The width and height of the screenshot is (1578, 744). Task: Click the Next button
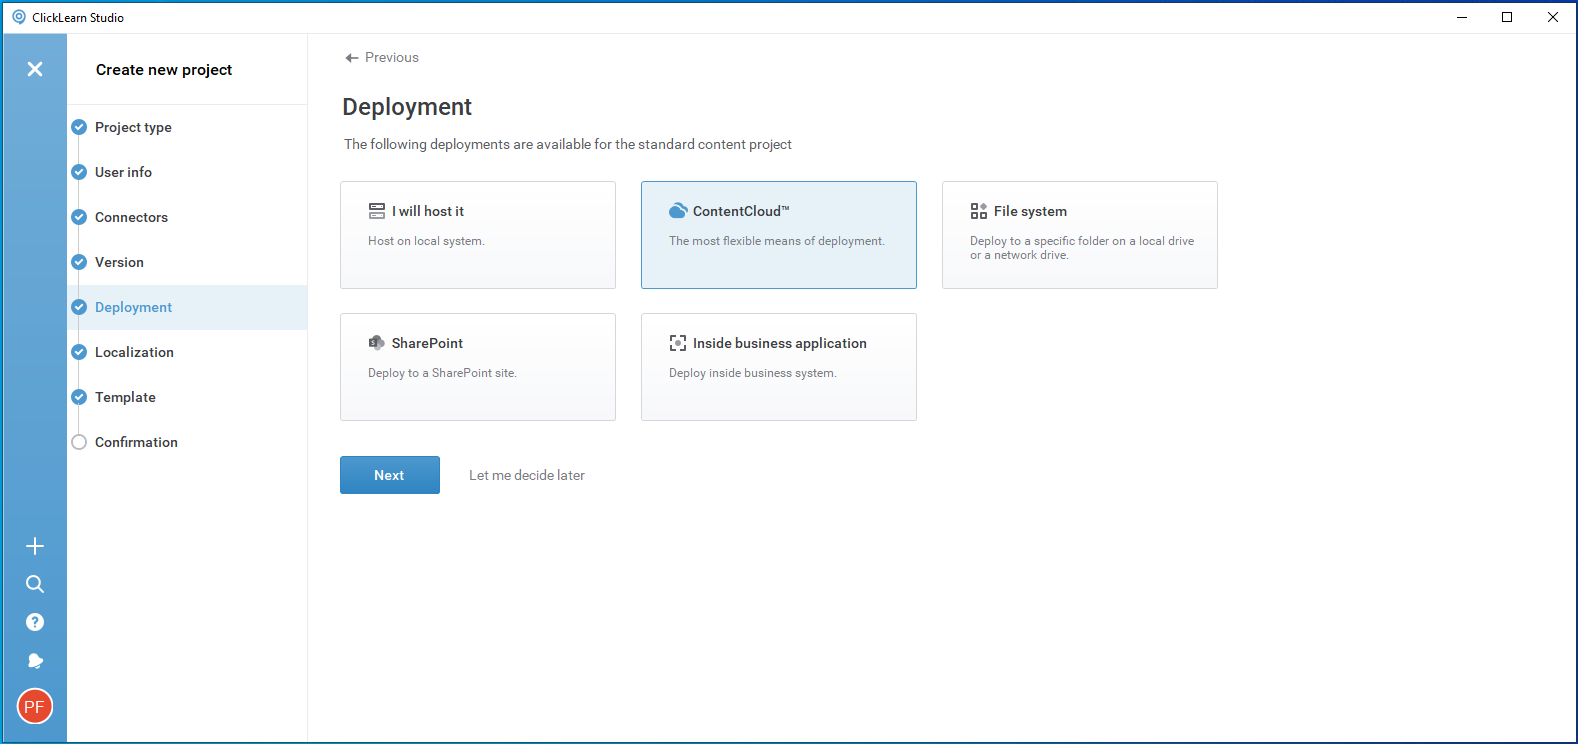tap(390, 475)
